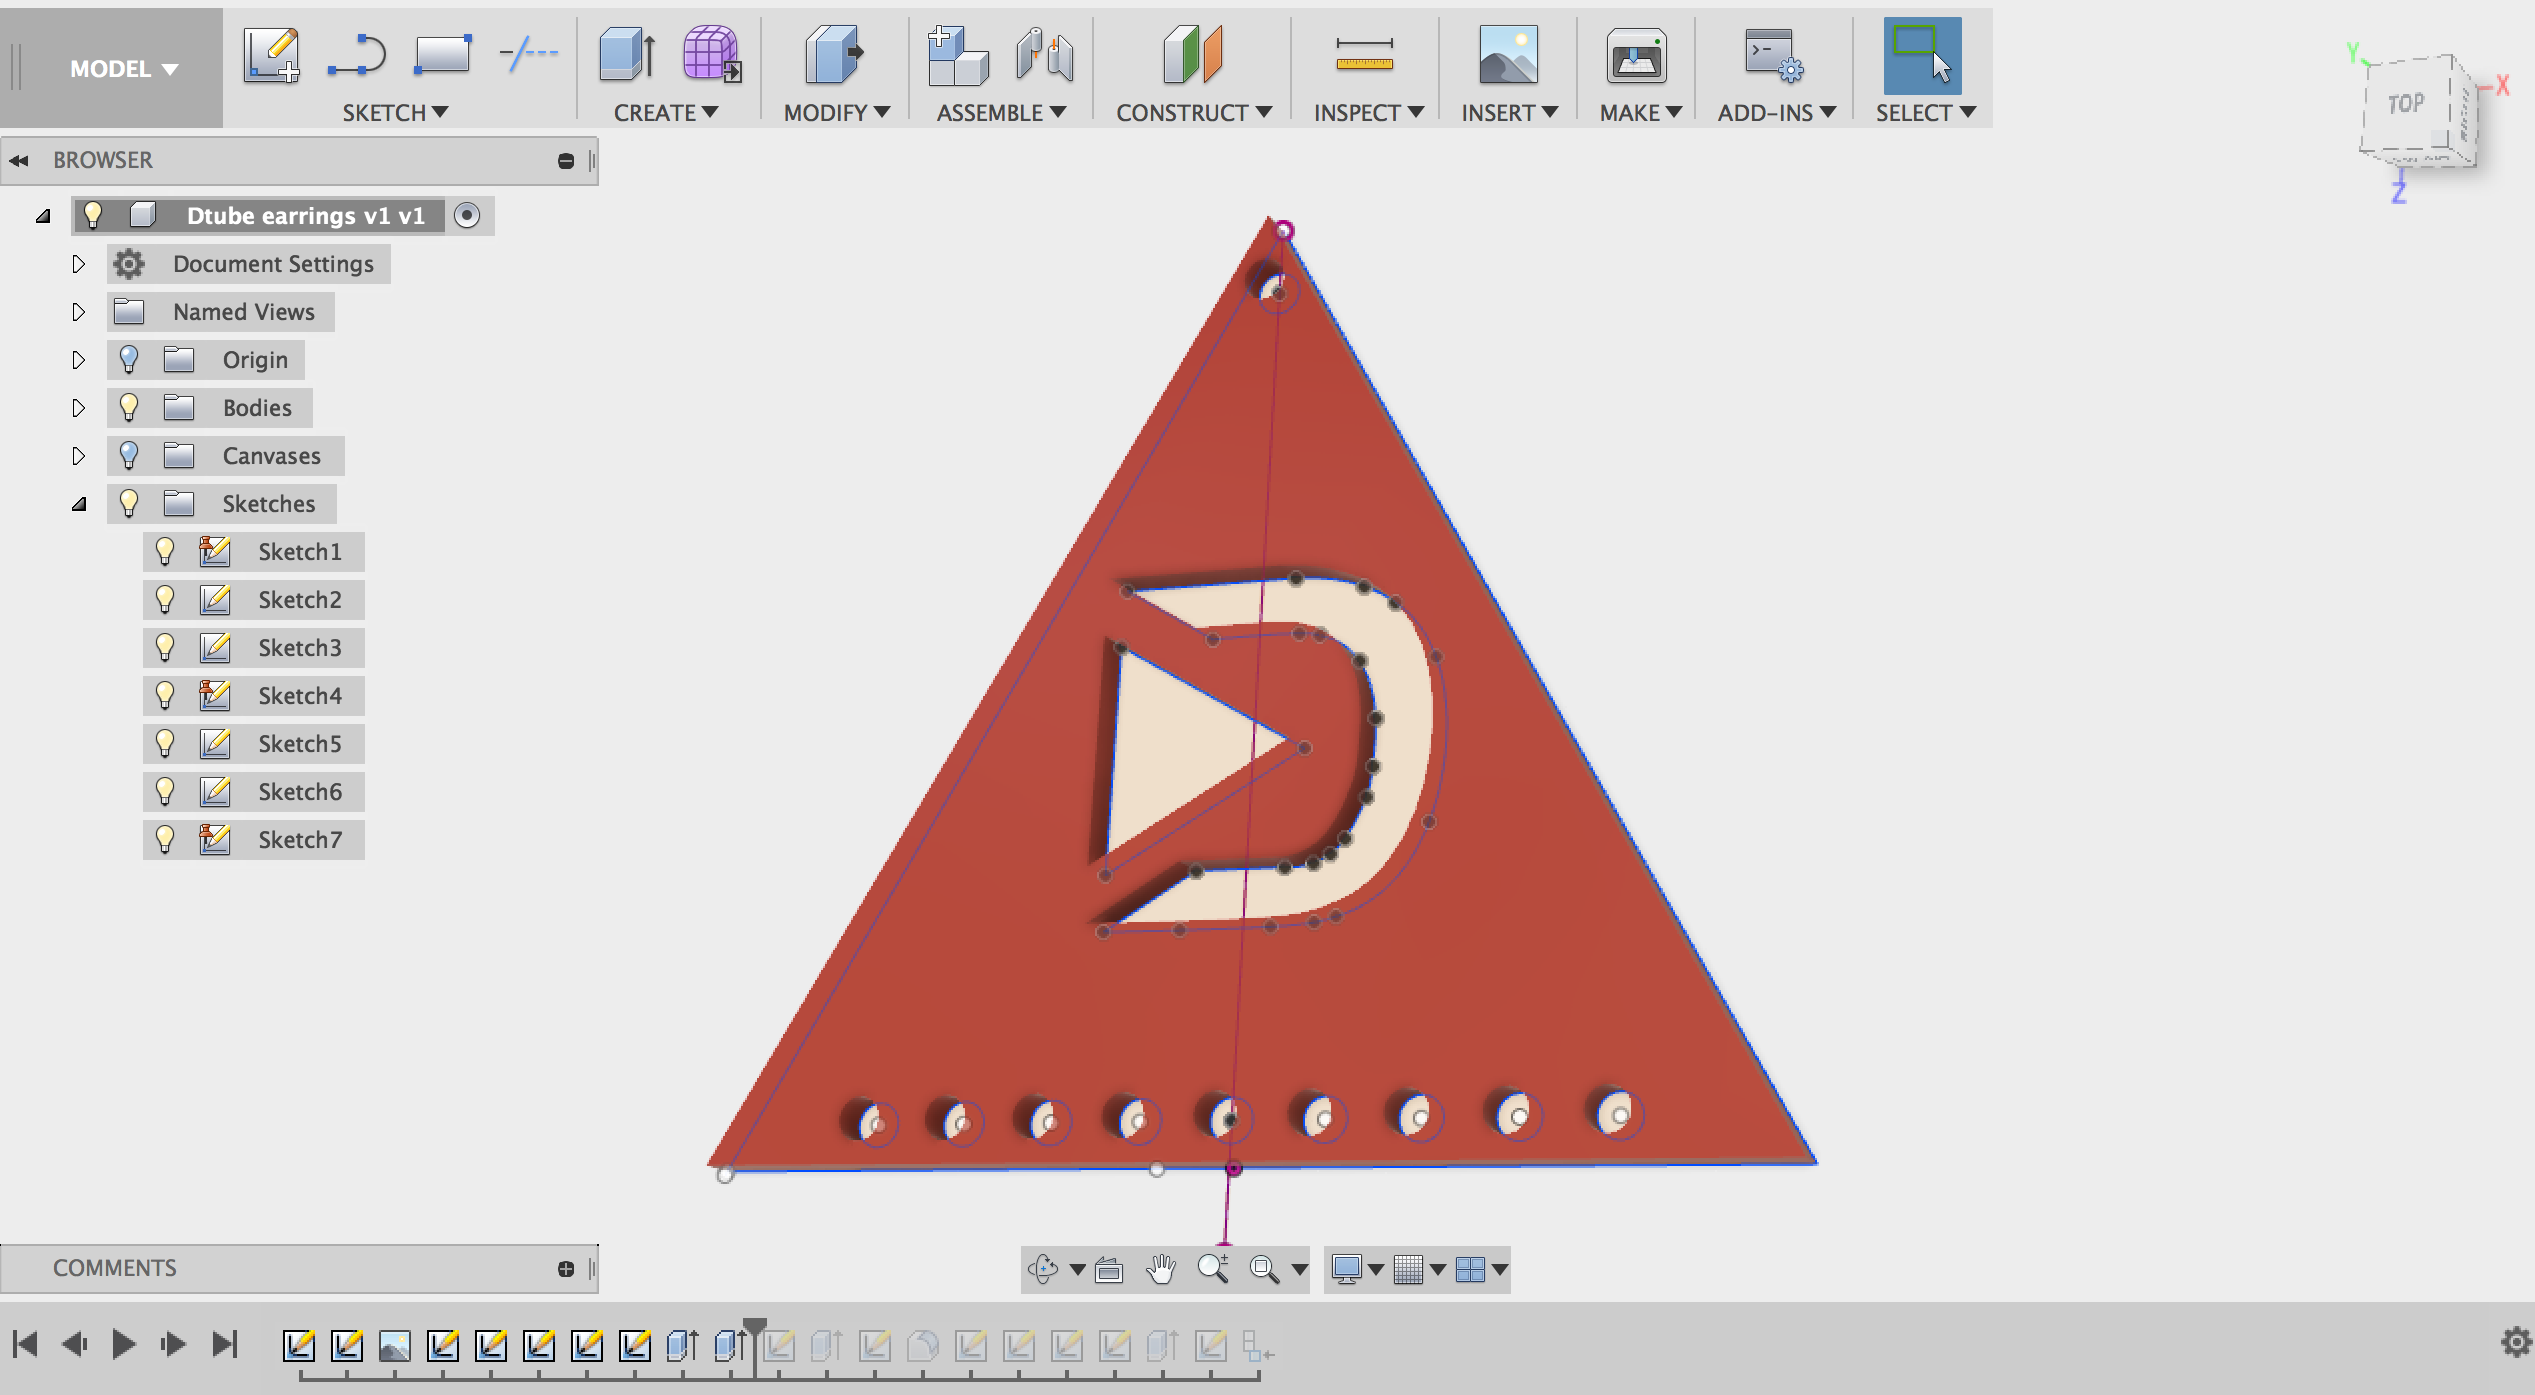
Task: Click the Look At icon
Action: point(1109,1270)
